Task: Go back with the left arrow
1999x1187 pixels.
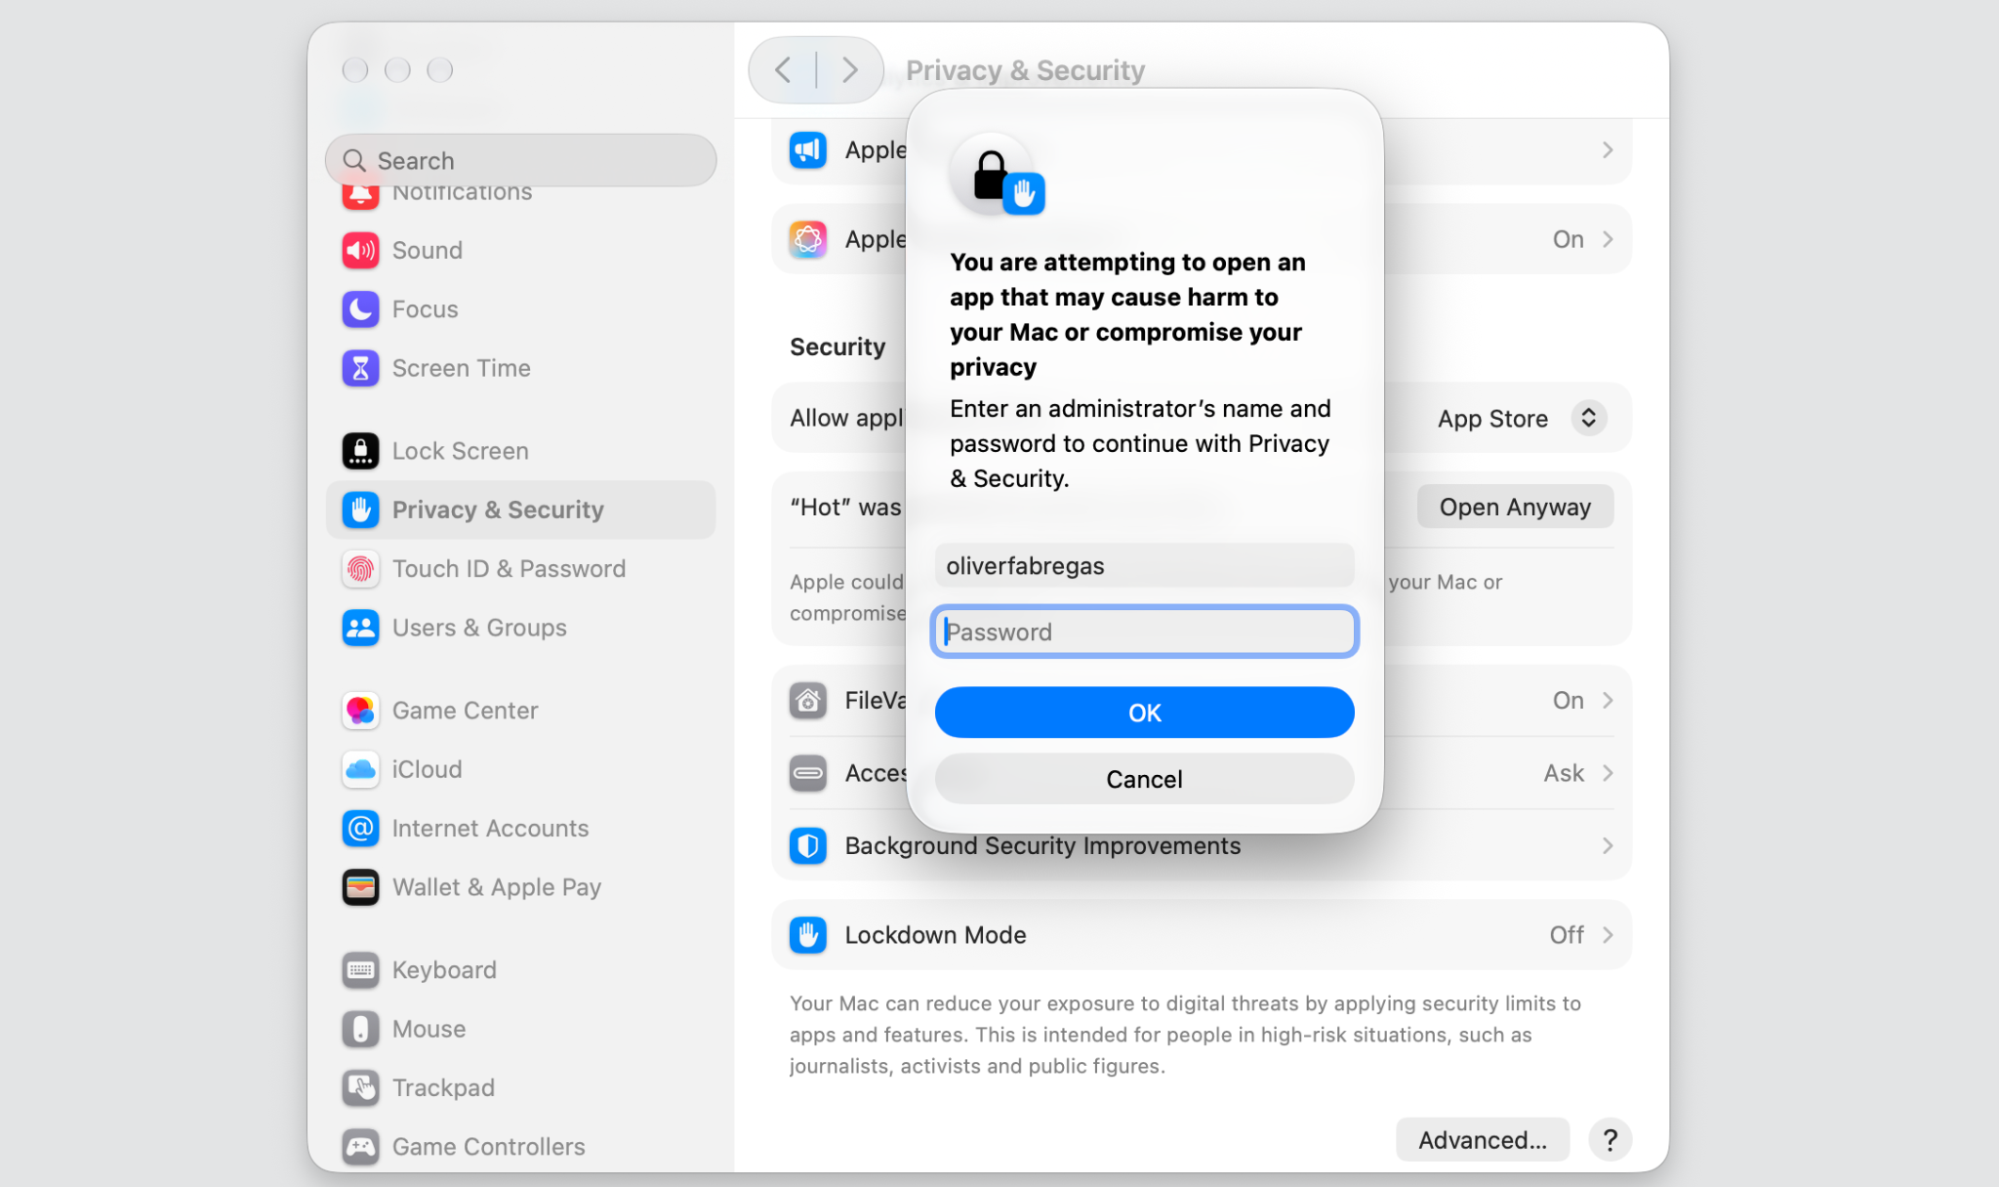Action: tap(783, 70)
